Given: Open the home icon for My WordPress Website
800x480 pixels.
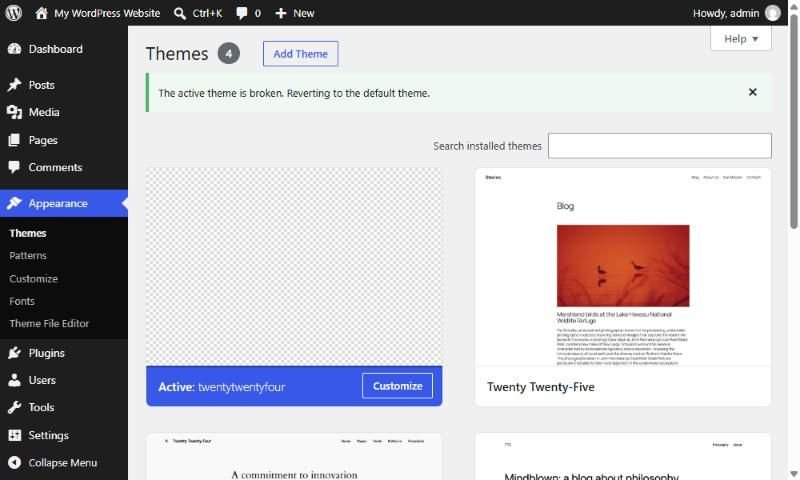Looking at the screenshot, I should (41, 13).
